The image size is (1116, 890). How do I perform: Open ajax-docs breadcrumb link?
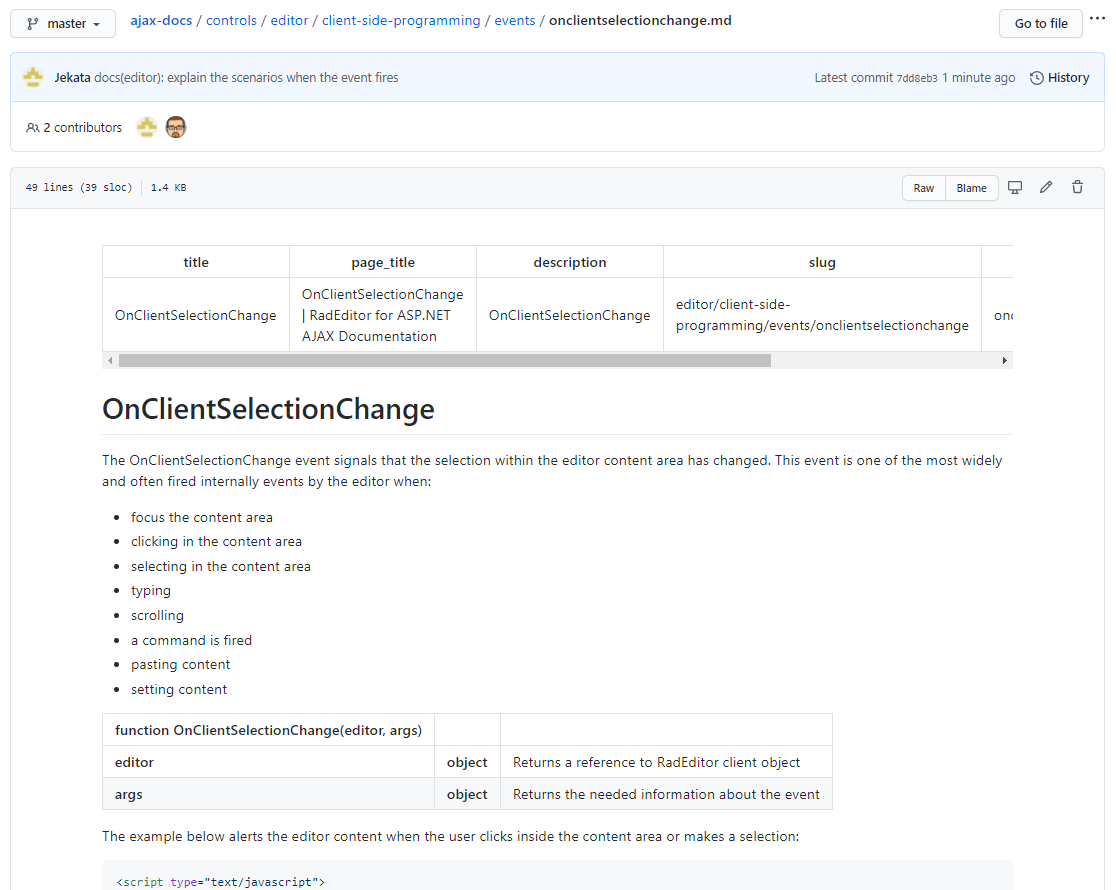tap(161, 20)
